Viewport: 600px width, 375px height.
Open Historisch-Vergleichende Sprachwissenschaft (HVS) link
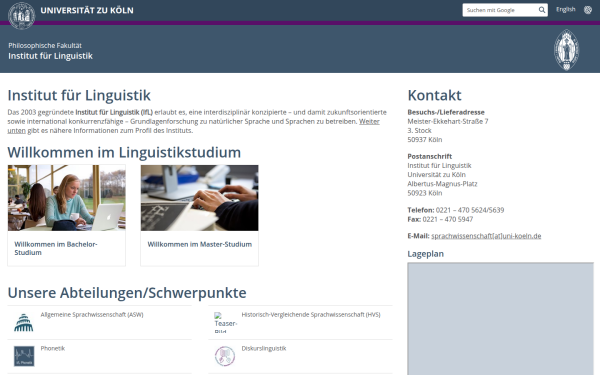coord(311,315)
